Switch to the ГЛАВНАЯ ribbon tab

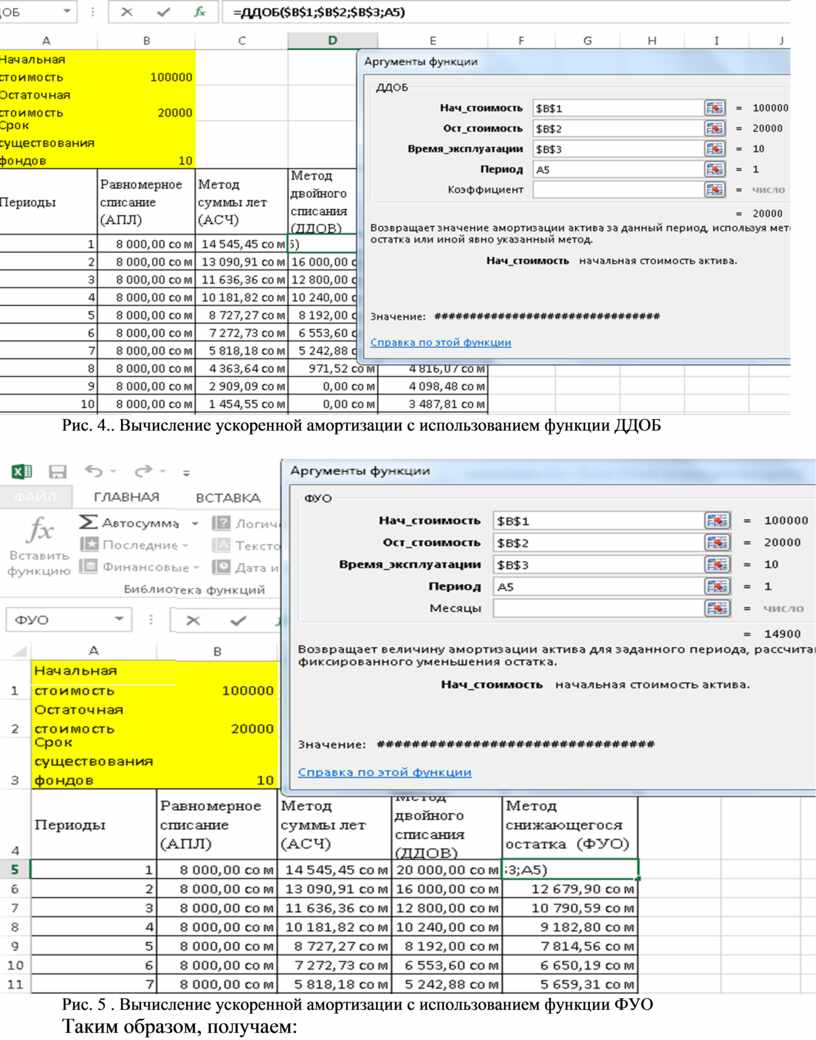pyautogui.click(x=126, y=497)
